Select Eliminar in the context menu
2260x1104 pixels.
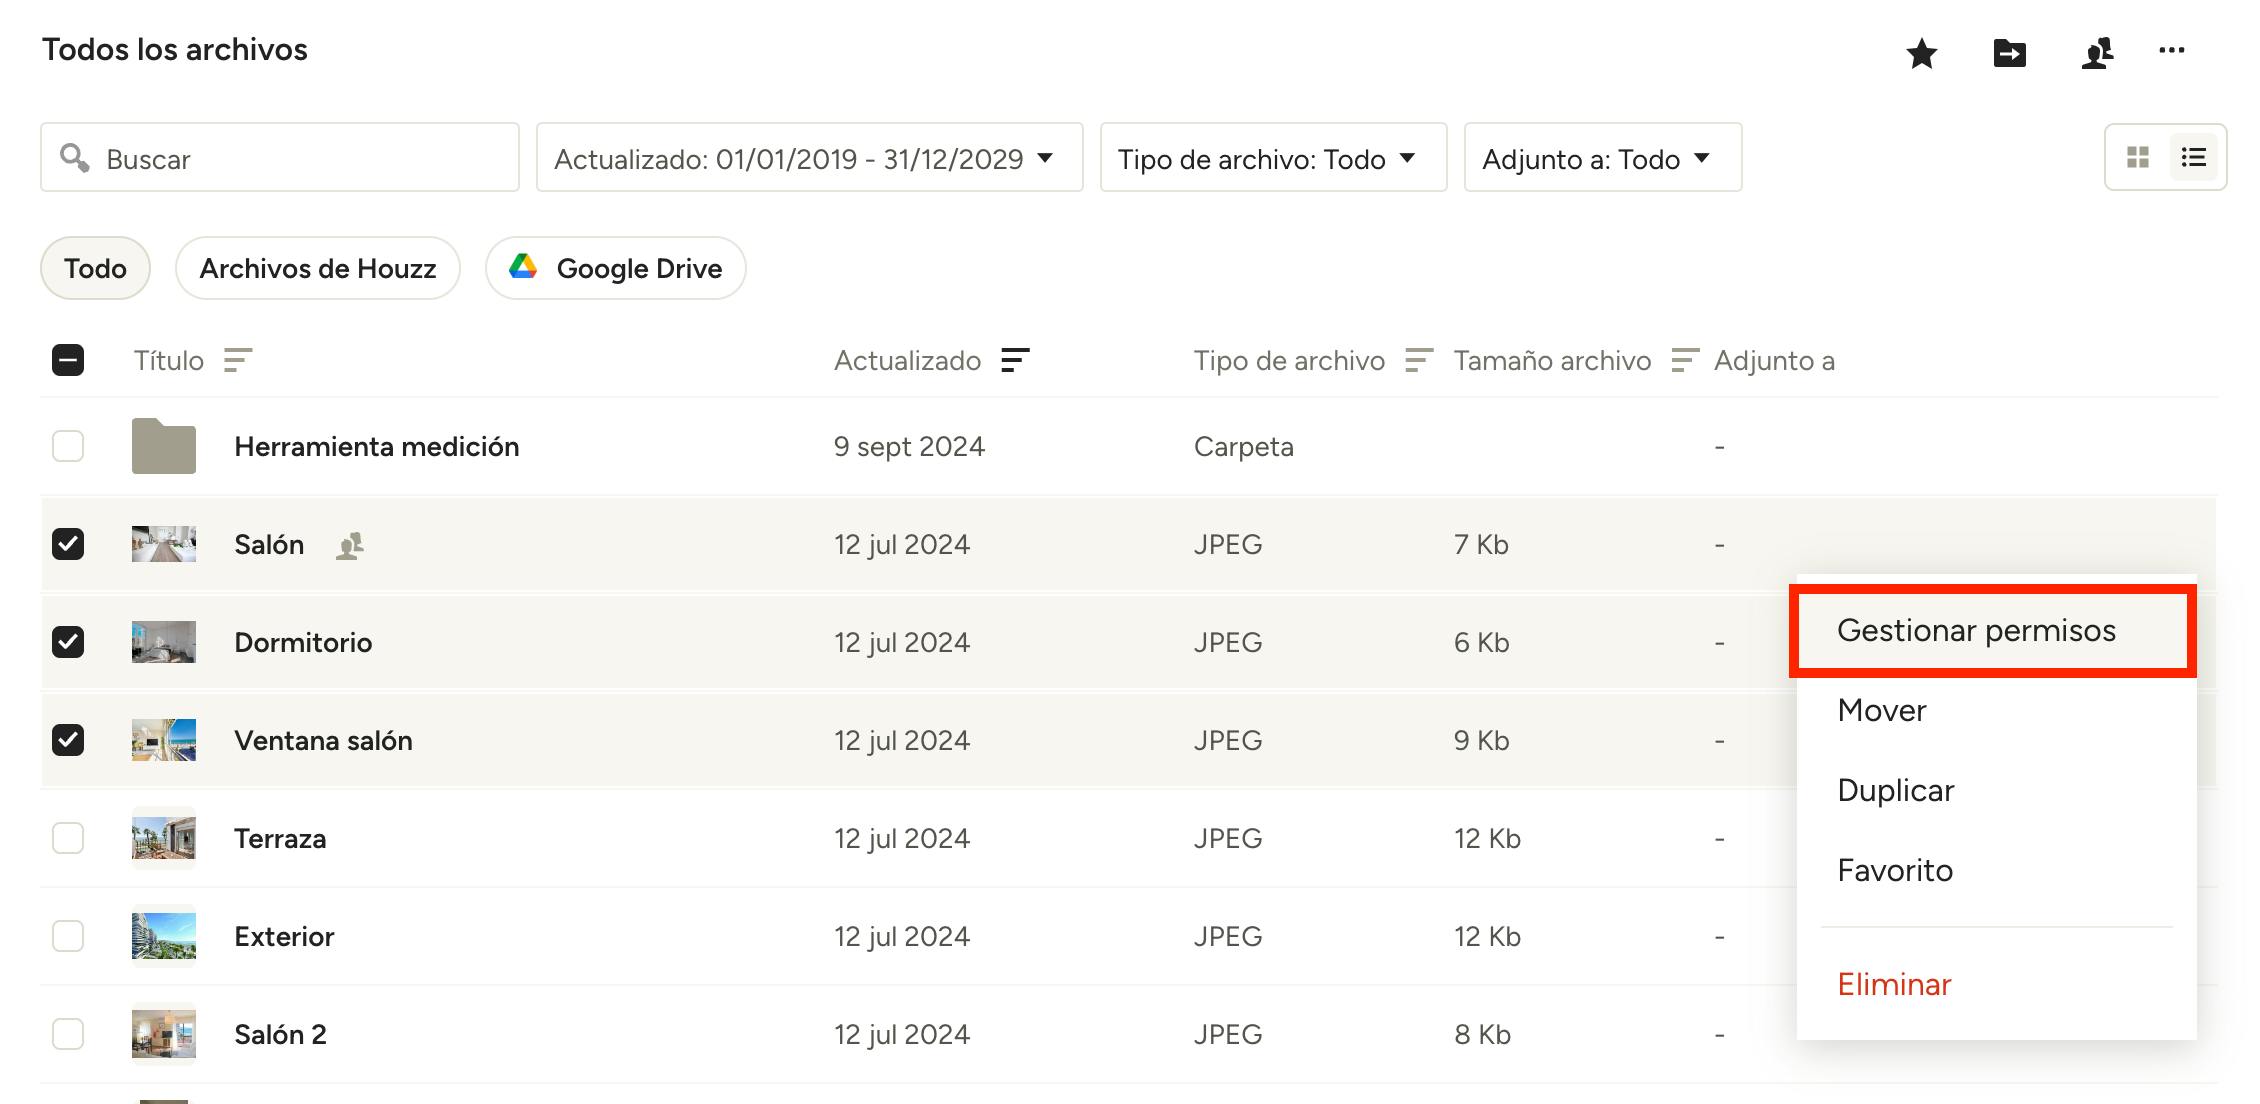click(x=1894, y=985)
